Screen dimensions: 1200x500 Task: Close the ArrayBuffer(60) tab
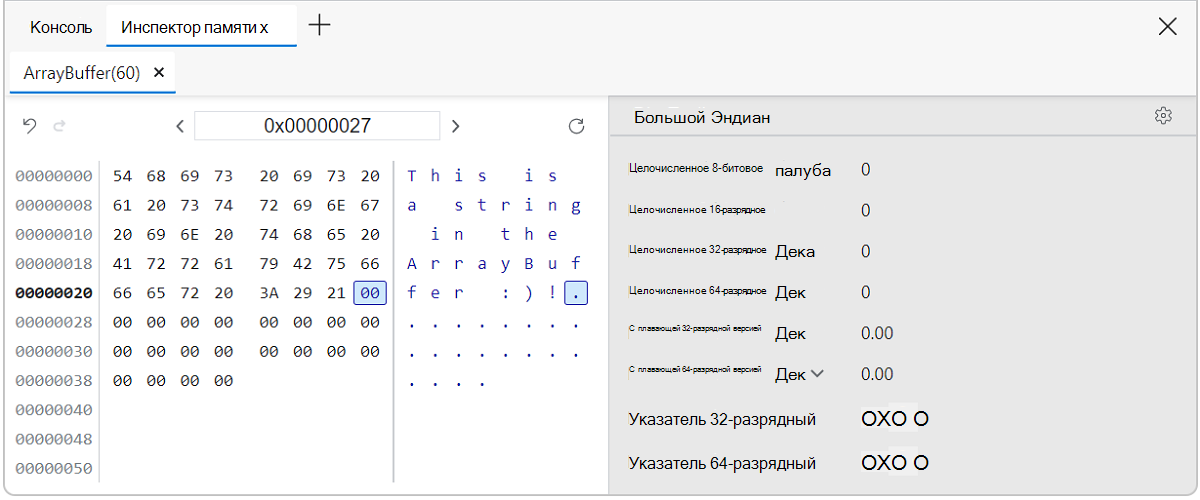[158, 73]
